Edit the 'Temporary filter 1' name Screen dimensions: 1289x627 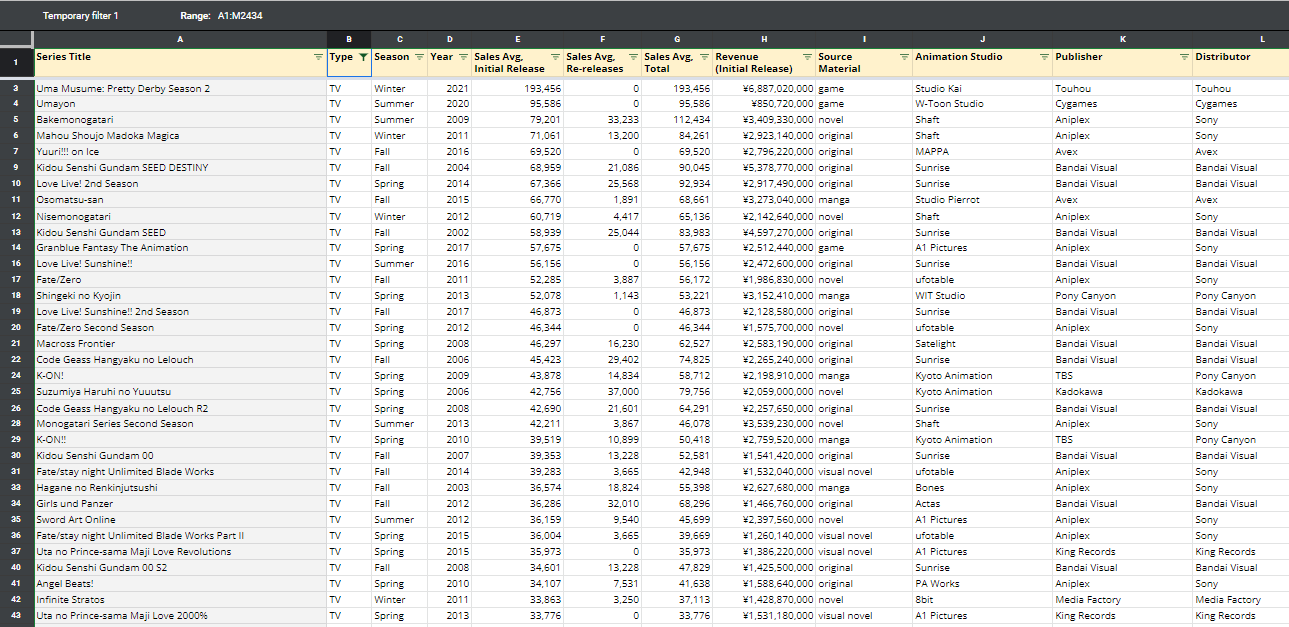pyautogui.click(x=81, y=16)
